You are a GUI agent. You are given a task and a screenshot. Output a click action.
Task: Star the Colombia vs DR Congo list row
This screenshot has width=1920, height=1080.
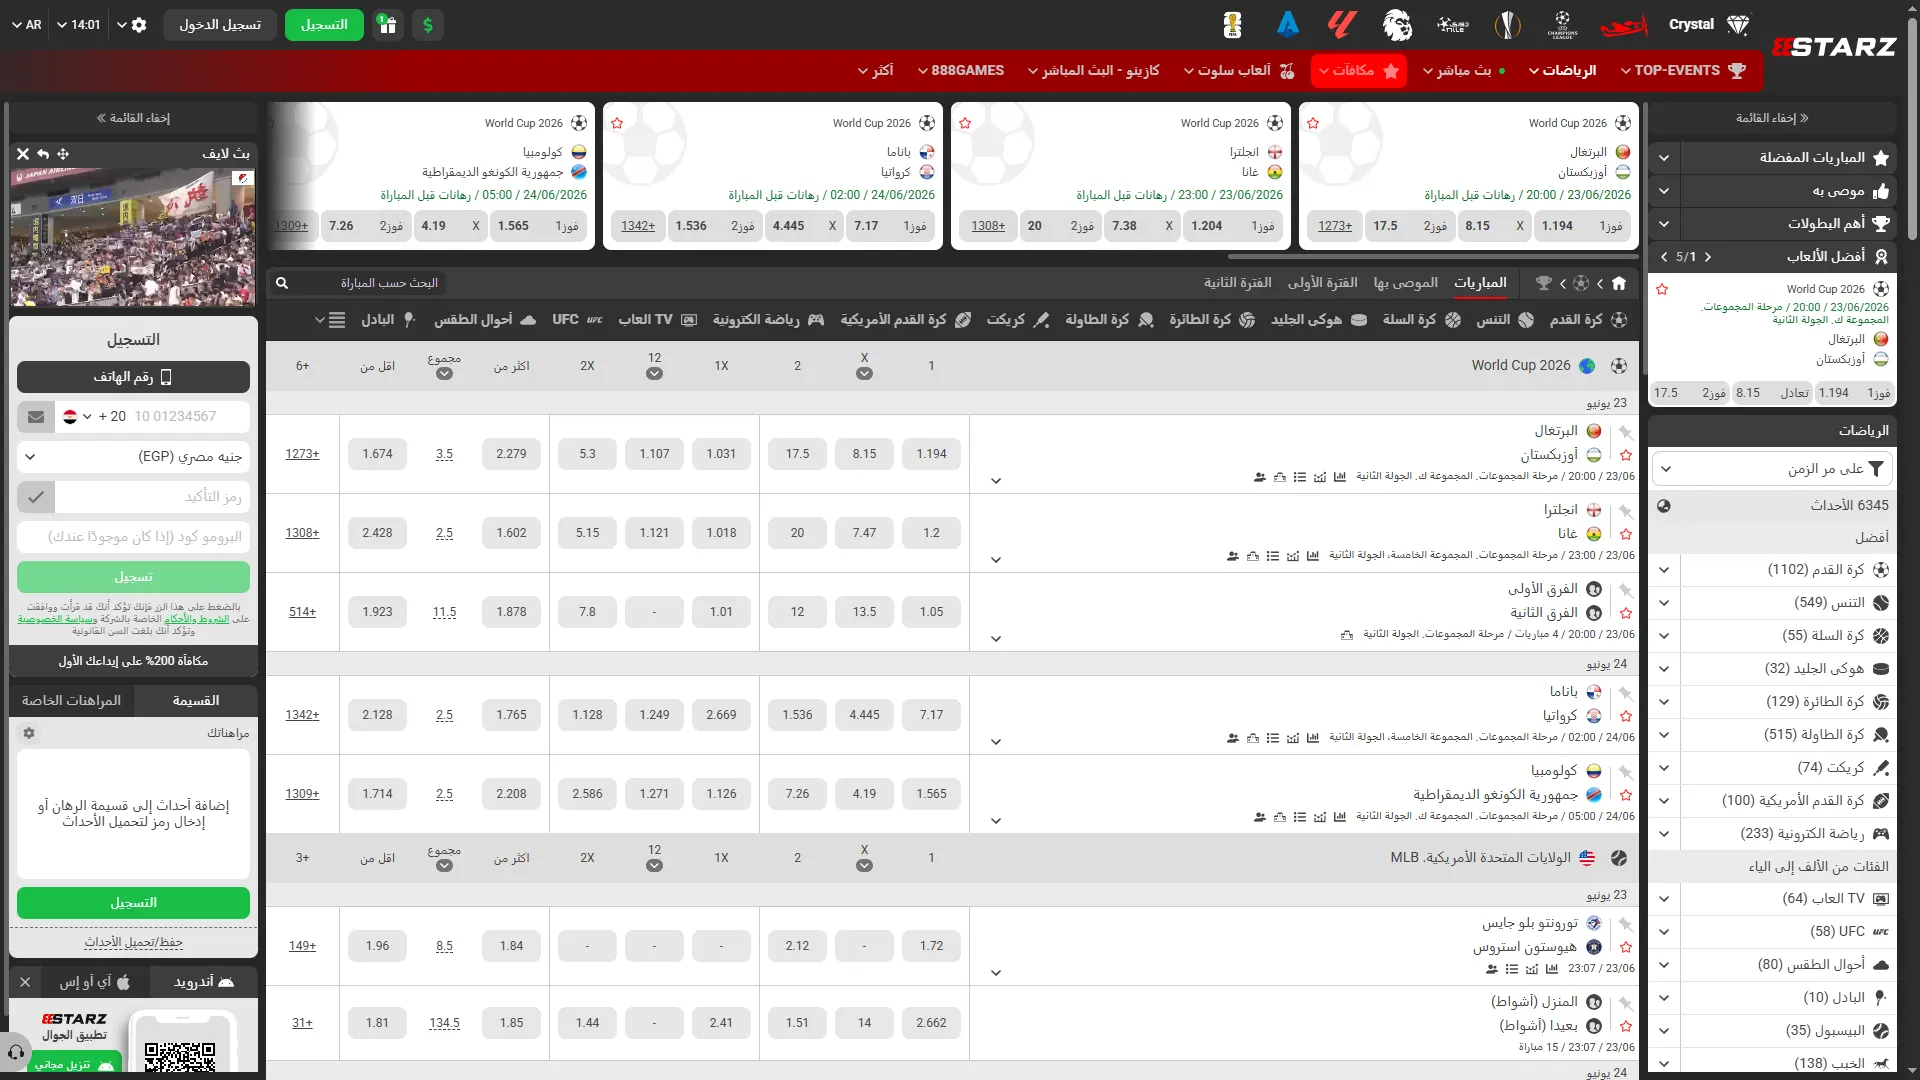click(x=1626, y=795)
